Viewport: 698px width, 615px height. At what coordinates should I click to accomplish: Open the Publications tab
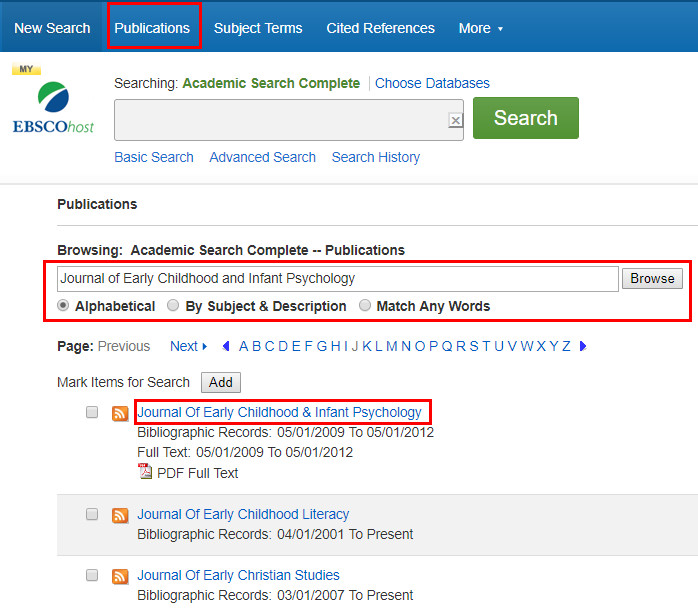[152, 28]
